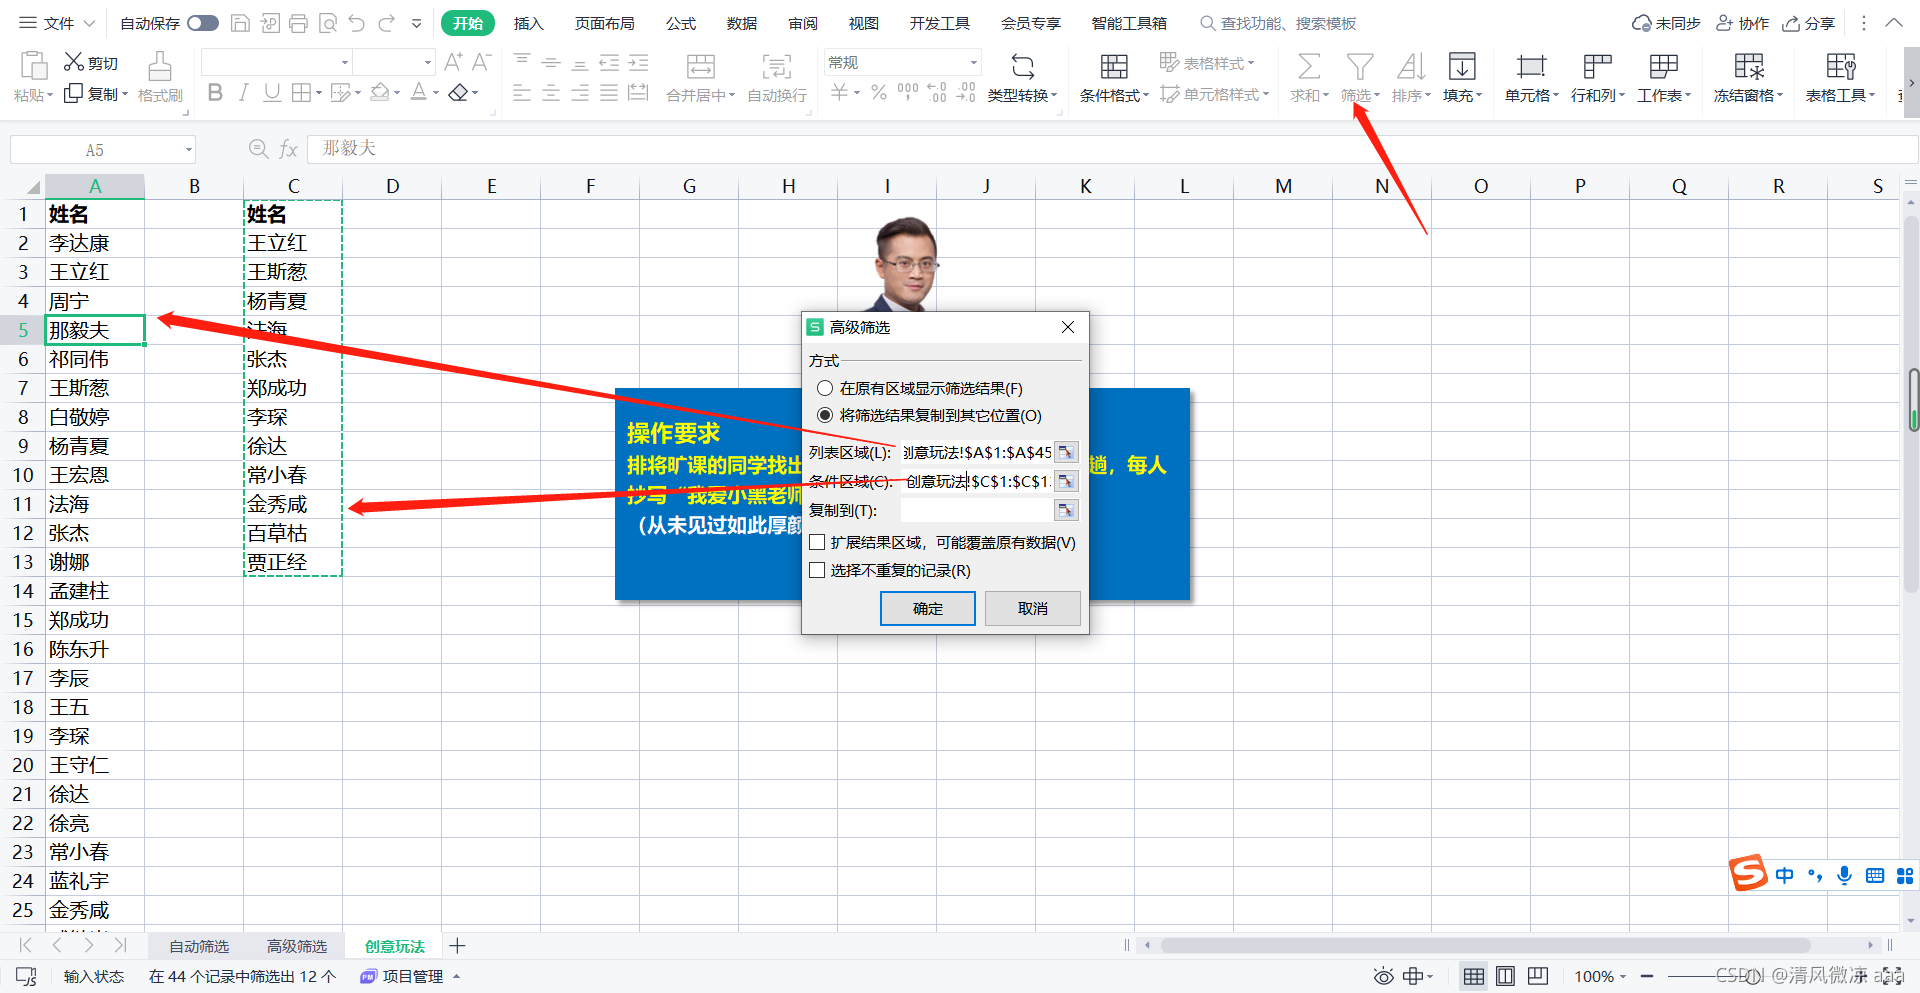Image resolution: width=1920 pixels, height=993 pixels.
Task: Expand the 项目管理 arrow in status bar
Action: tap(456, 976)
